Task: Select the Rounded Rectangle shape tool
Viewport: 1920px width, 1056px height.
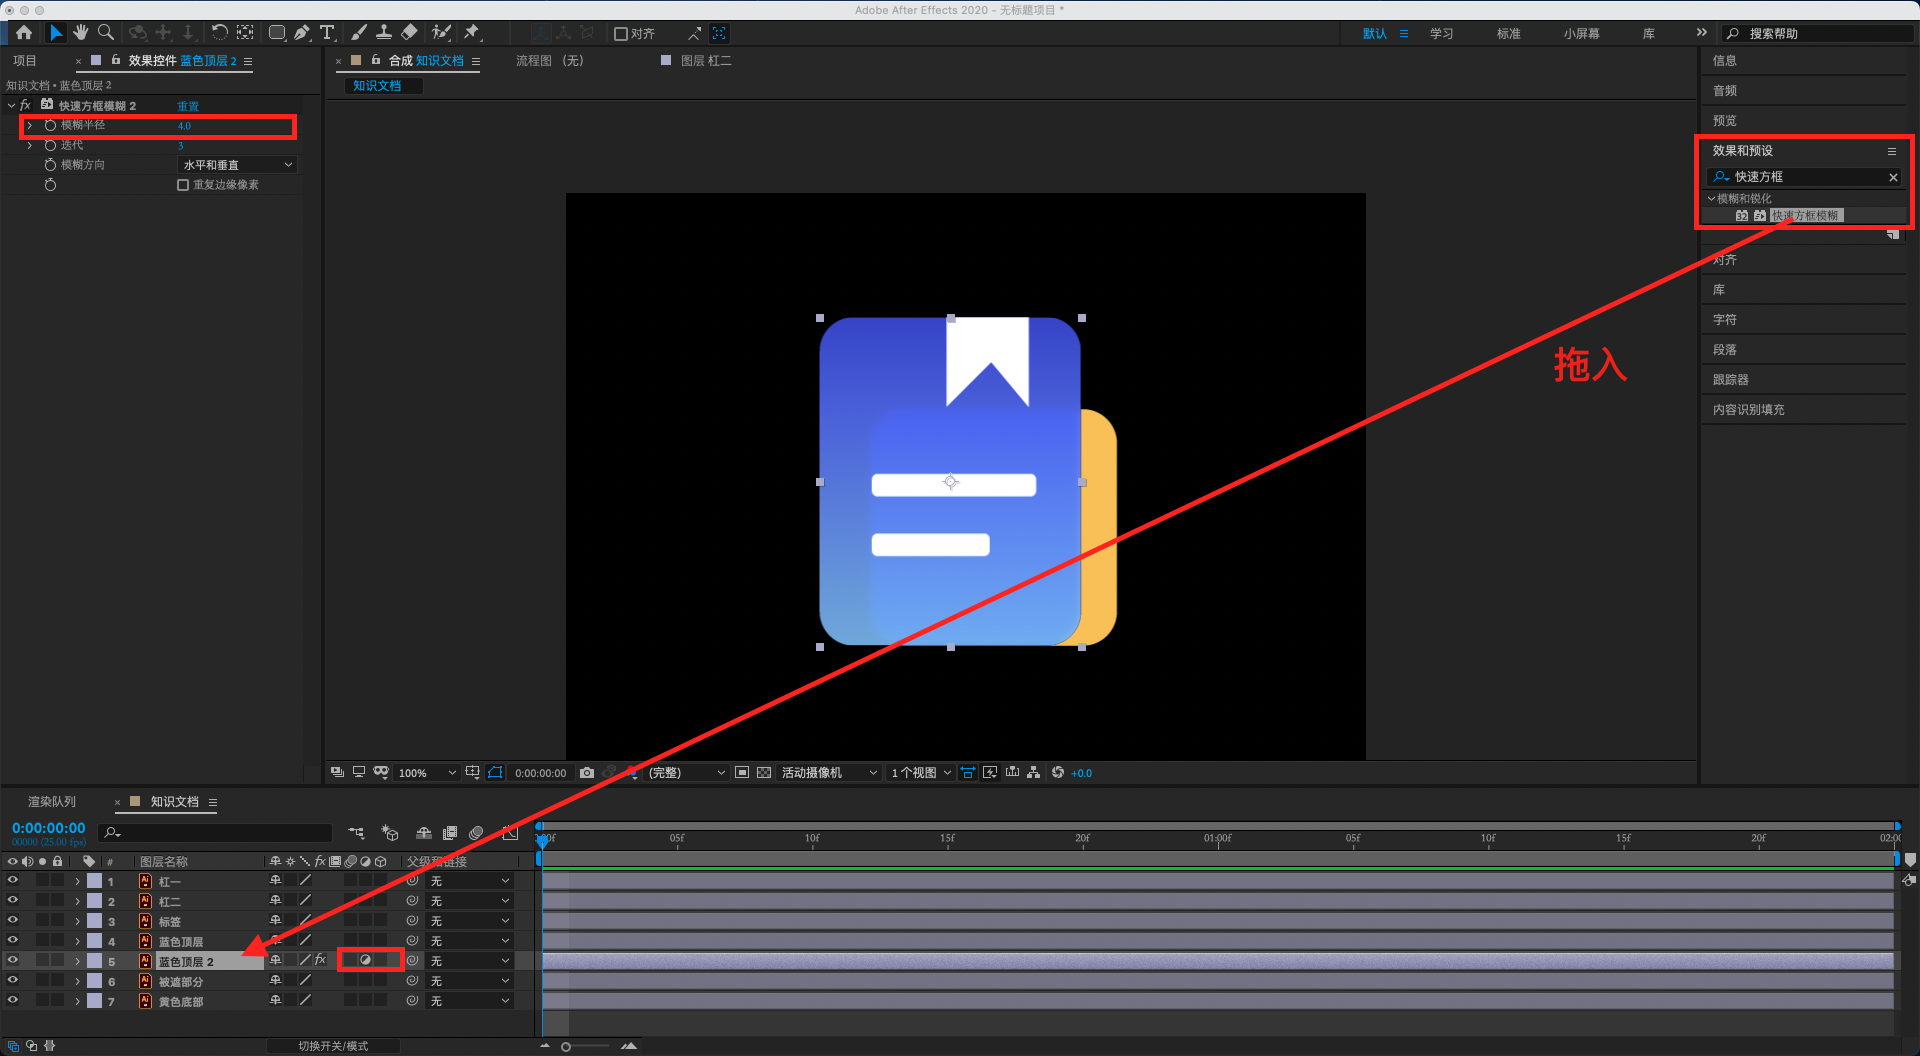Action: (x=277, y=33)
